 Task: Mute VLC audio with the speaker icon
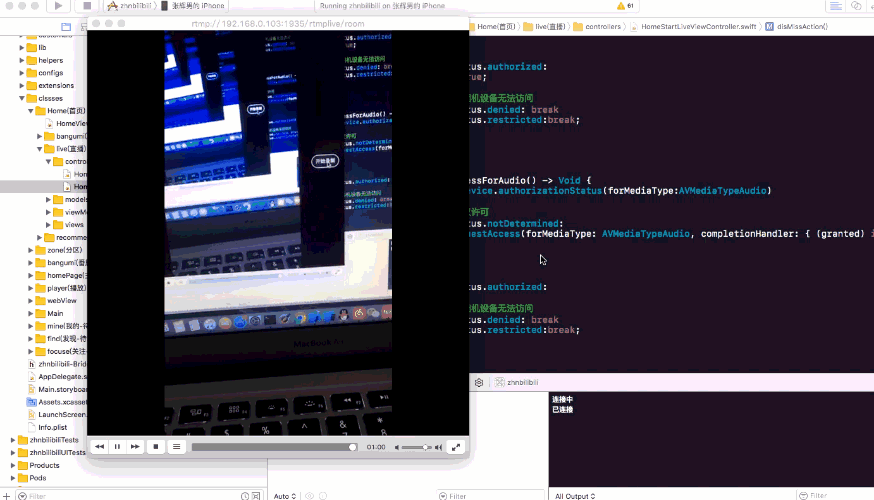coord(397,447)
